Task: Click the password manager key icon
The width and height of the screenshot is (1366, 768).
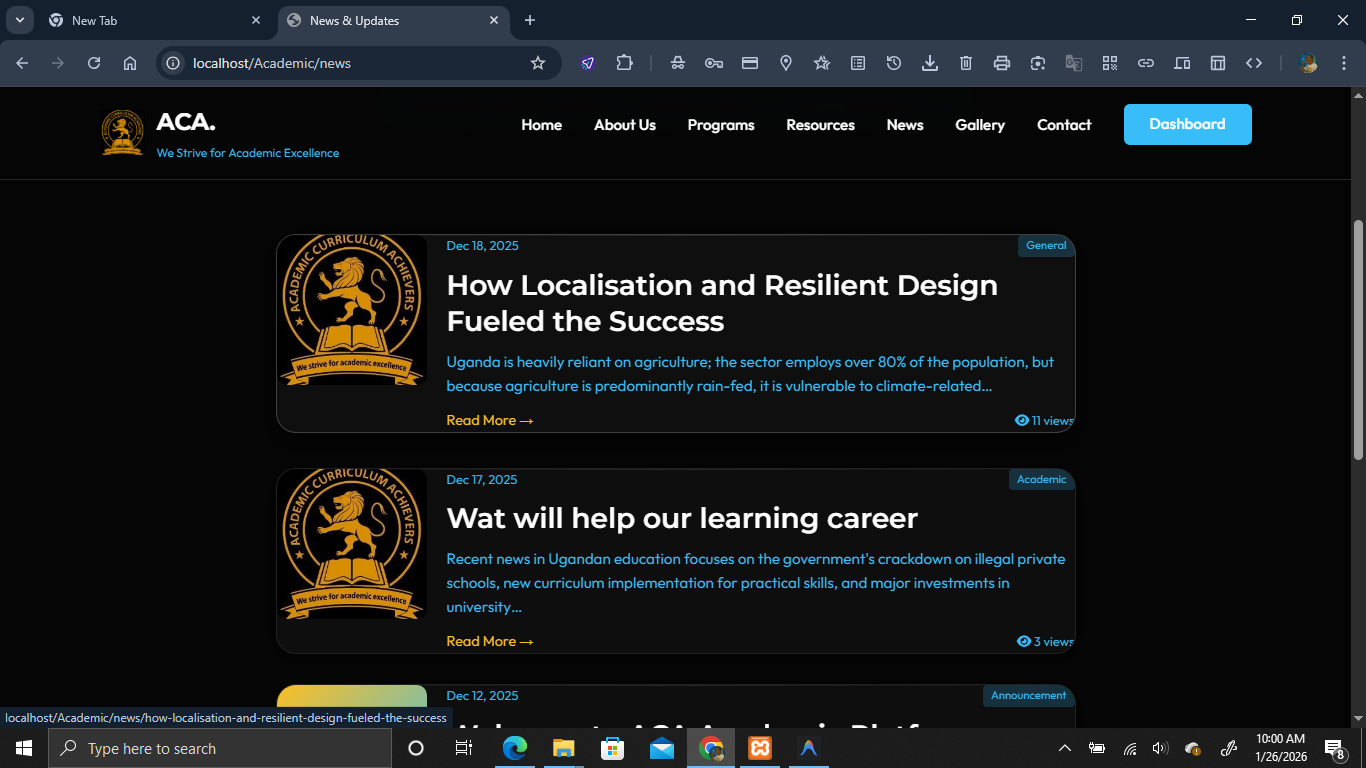Action: click(714, 63)
